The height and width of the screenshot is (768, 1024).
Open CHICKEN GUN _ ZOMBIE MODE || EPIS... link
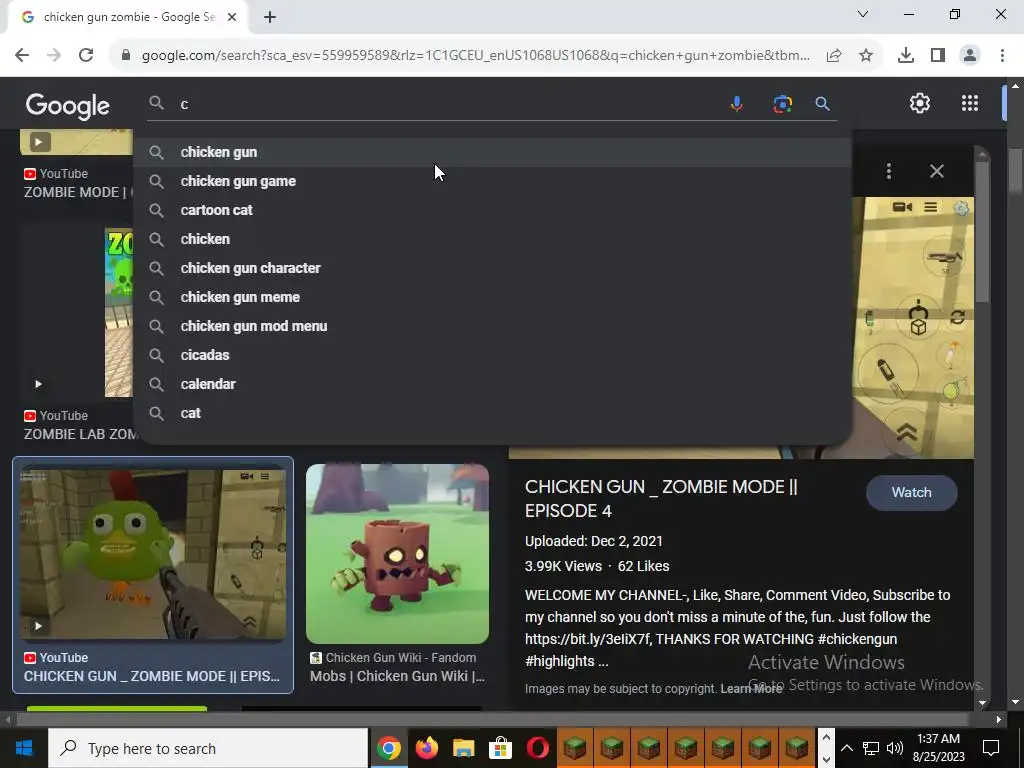[152, 676]
